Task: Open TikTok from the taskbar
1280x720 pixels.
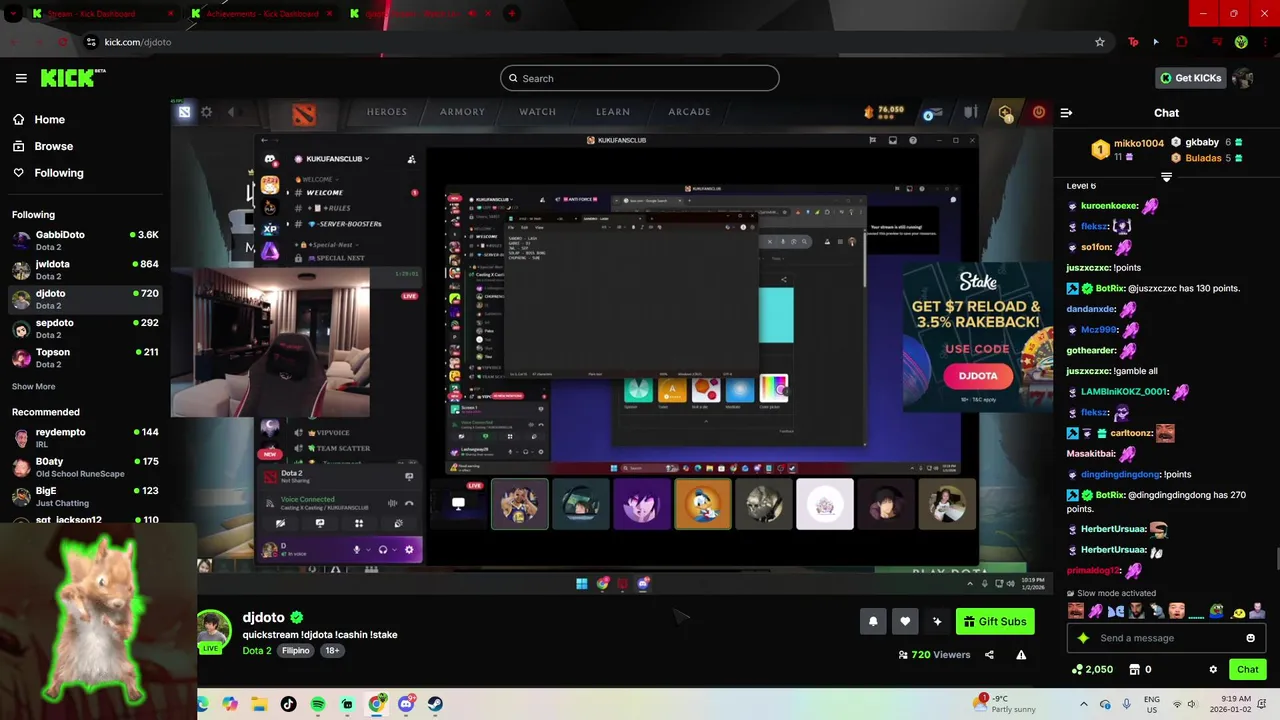Action: pyautogui.click(x=289, y=704)
